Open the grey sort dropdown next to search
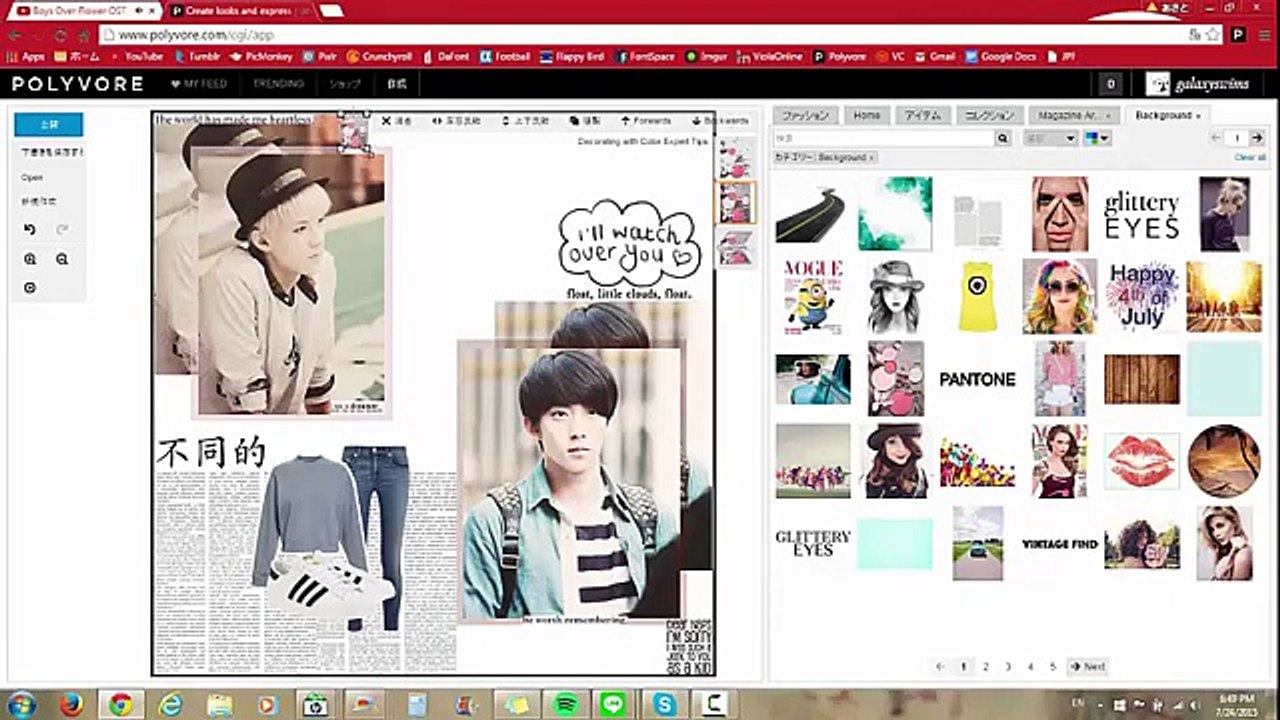Image resolution: width=1280 pixels, height=720 pixels. click(1049, 139)
